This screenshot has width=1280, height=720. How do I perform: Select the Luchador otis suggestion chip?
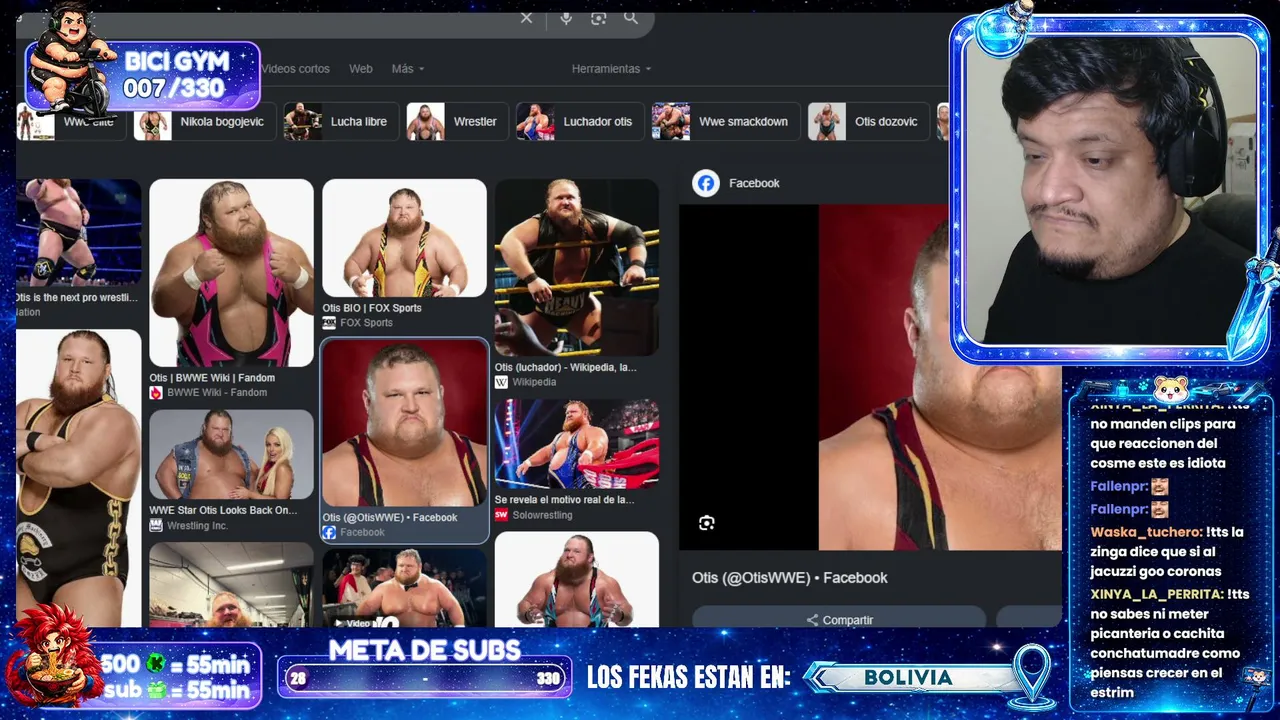579,122
